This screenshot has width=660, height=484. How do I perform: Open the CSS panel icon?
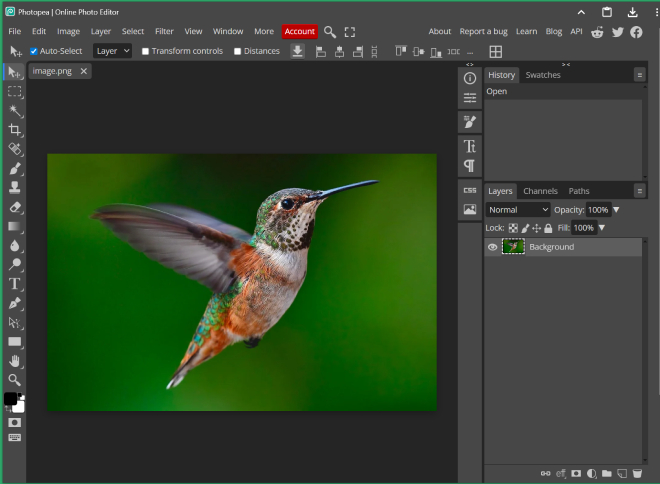[469, 189]
